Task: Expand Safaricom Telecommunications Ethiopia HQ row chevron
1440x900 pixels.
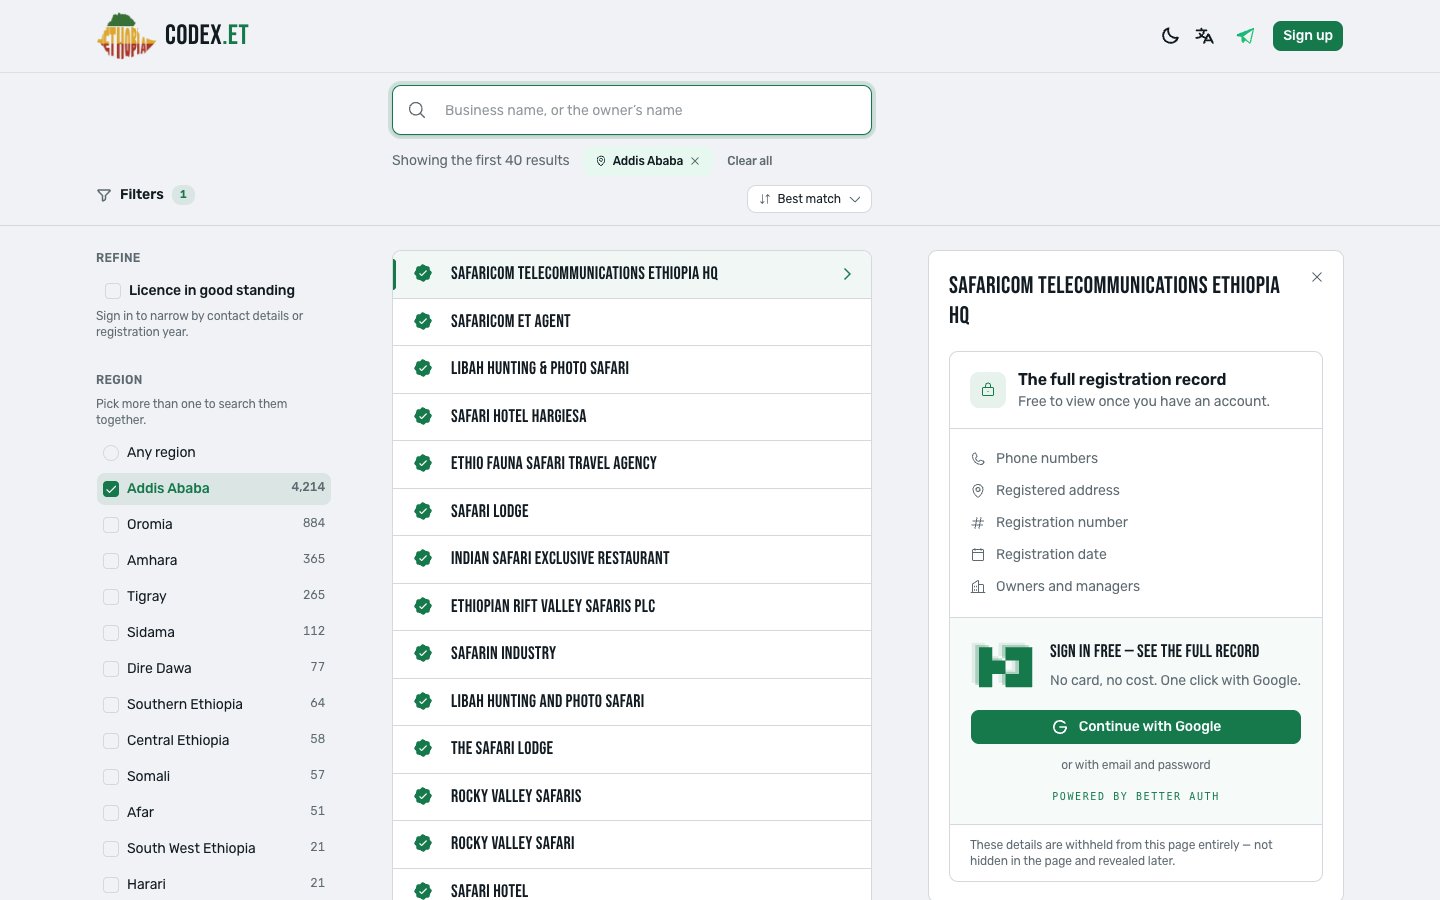Action: [847, 274]
